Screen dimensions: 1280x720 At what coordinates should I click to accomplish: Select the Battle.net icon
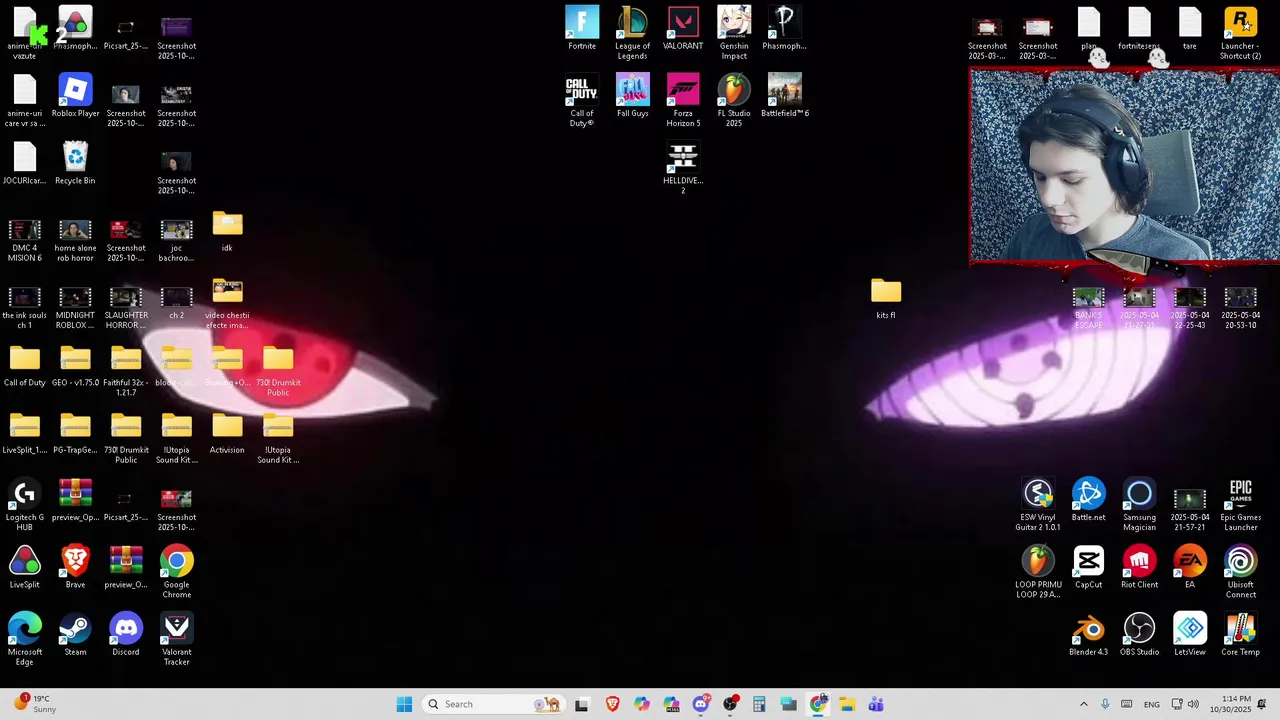pos(1089,501)
